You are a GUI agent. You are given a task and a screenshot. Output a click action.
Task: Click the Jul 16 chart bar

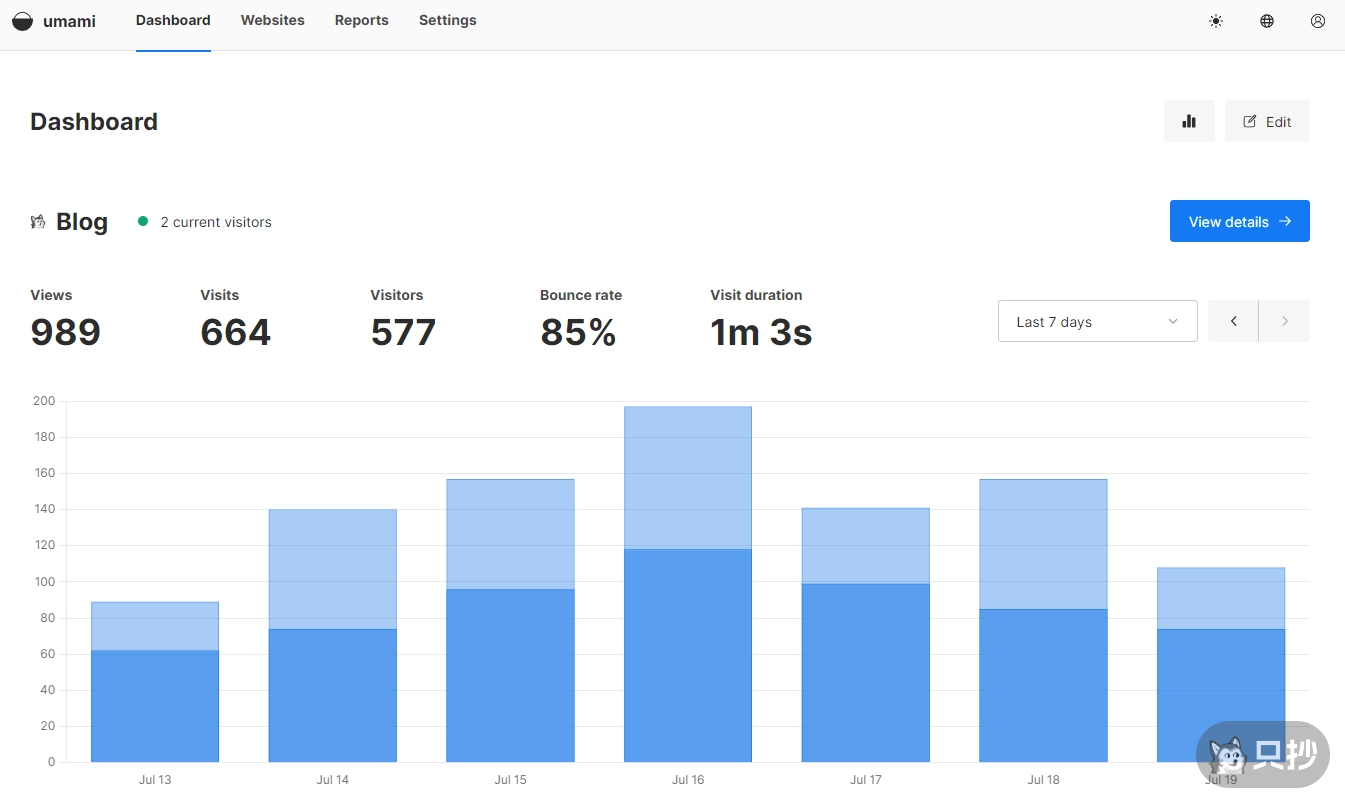click(687, 600)
